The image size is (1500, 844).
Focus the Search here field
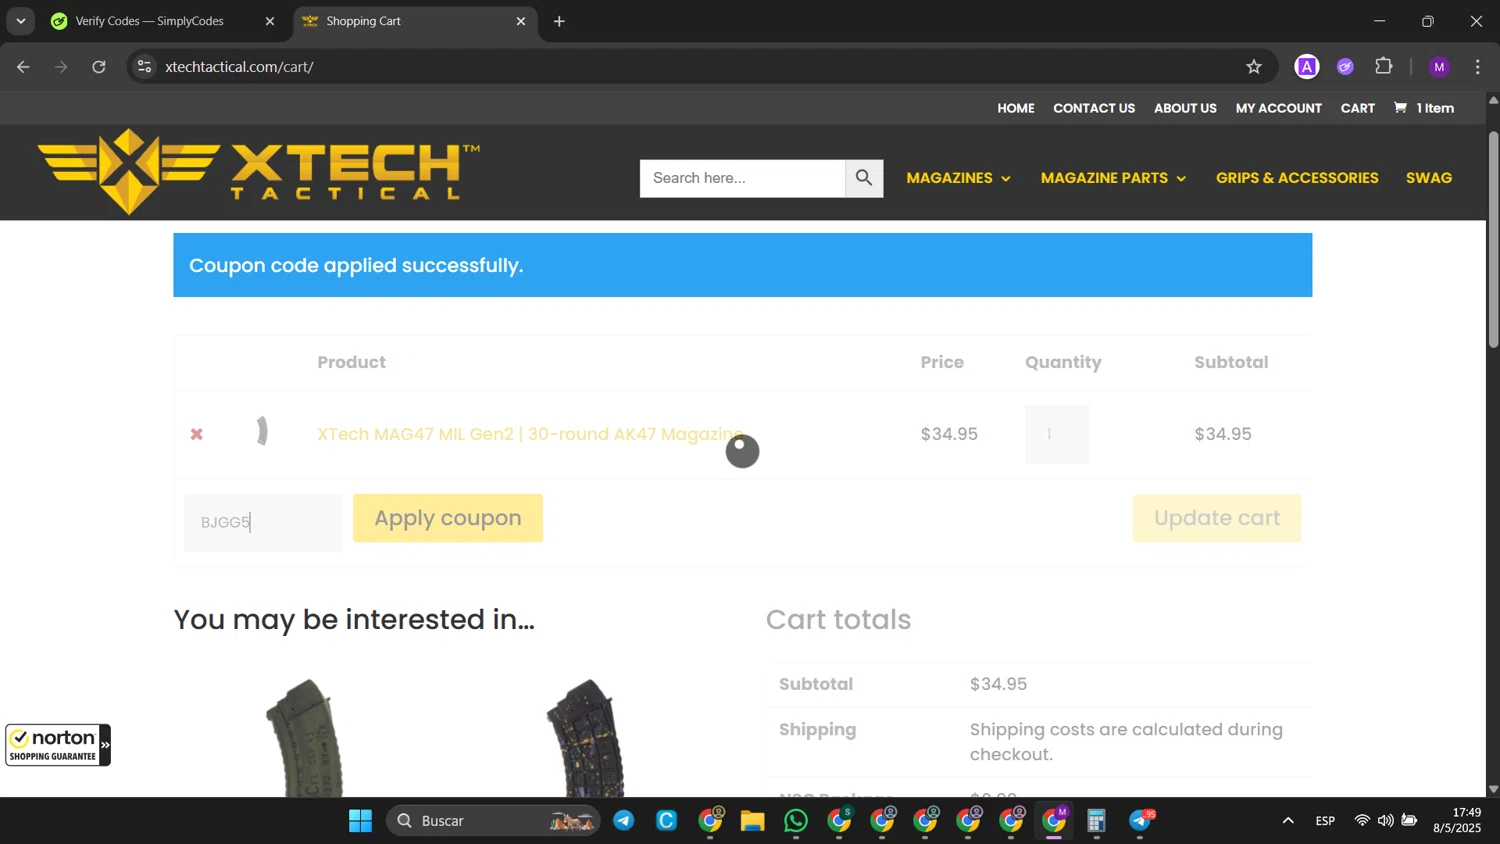pyautogui.click(x=742, y=178)
